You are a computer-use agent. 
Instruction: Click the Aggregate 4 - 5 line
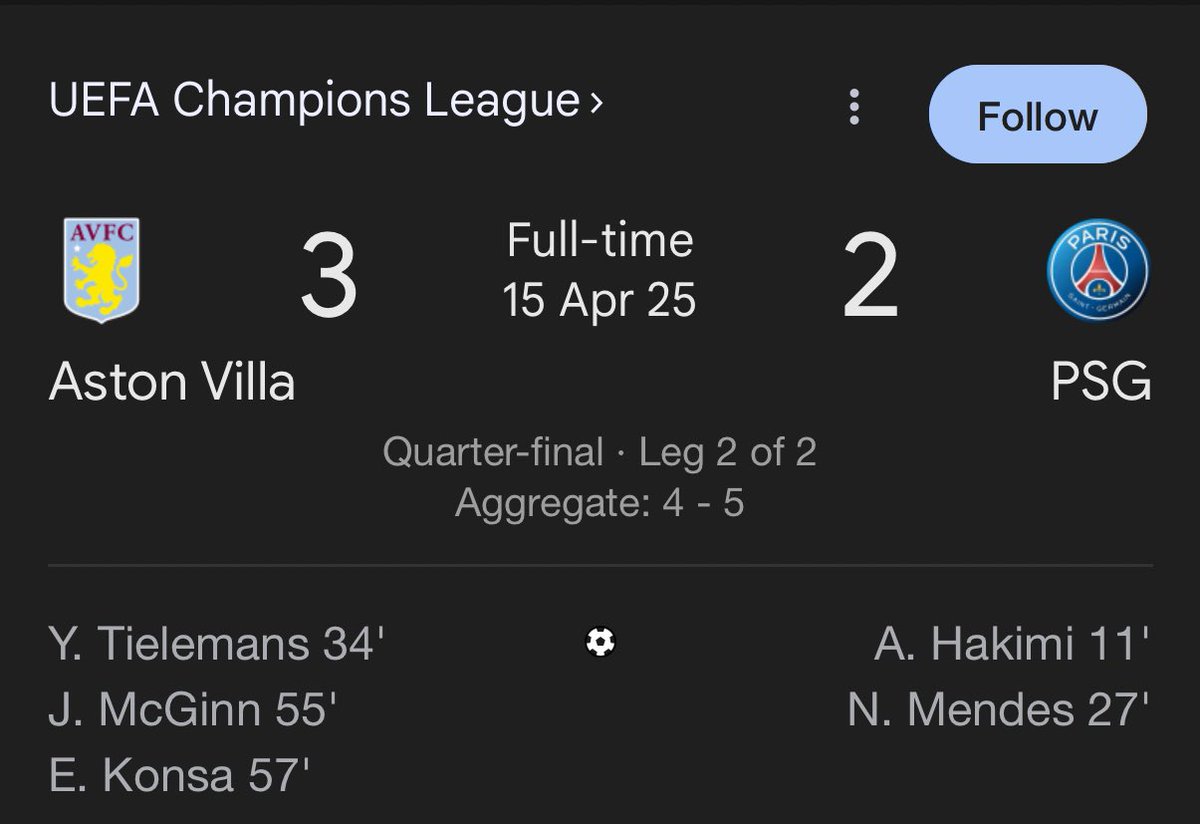click(600, 503)
